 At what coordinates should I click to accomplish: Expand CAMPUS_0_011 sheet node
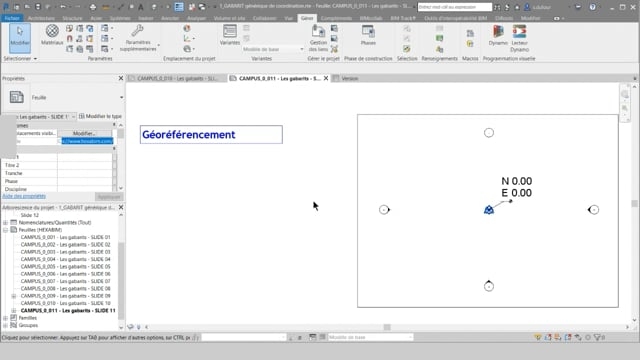(x=14, y=311)
